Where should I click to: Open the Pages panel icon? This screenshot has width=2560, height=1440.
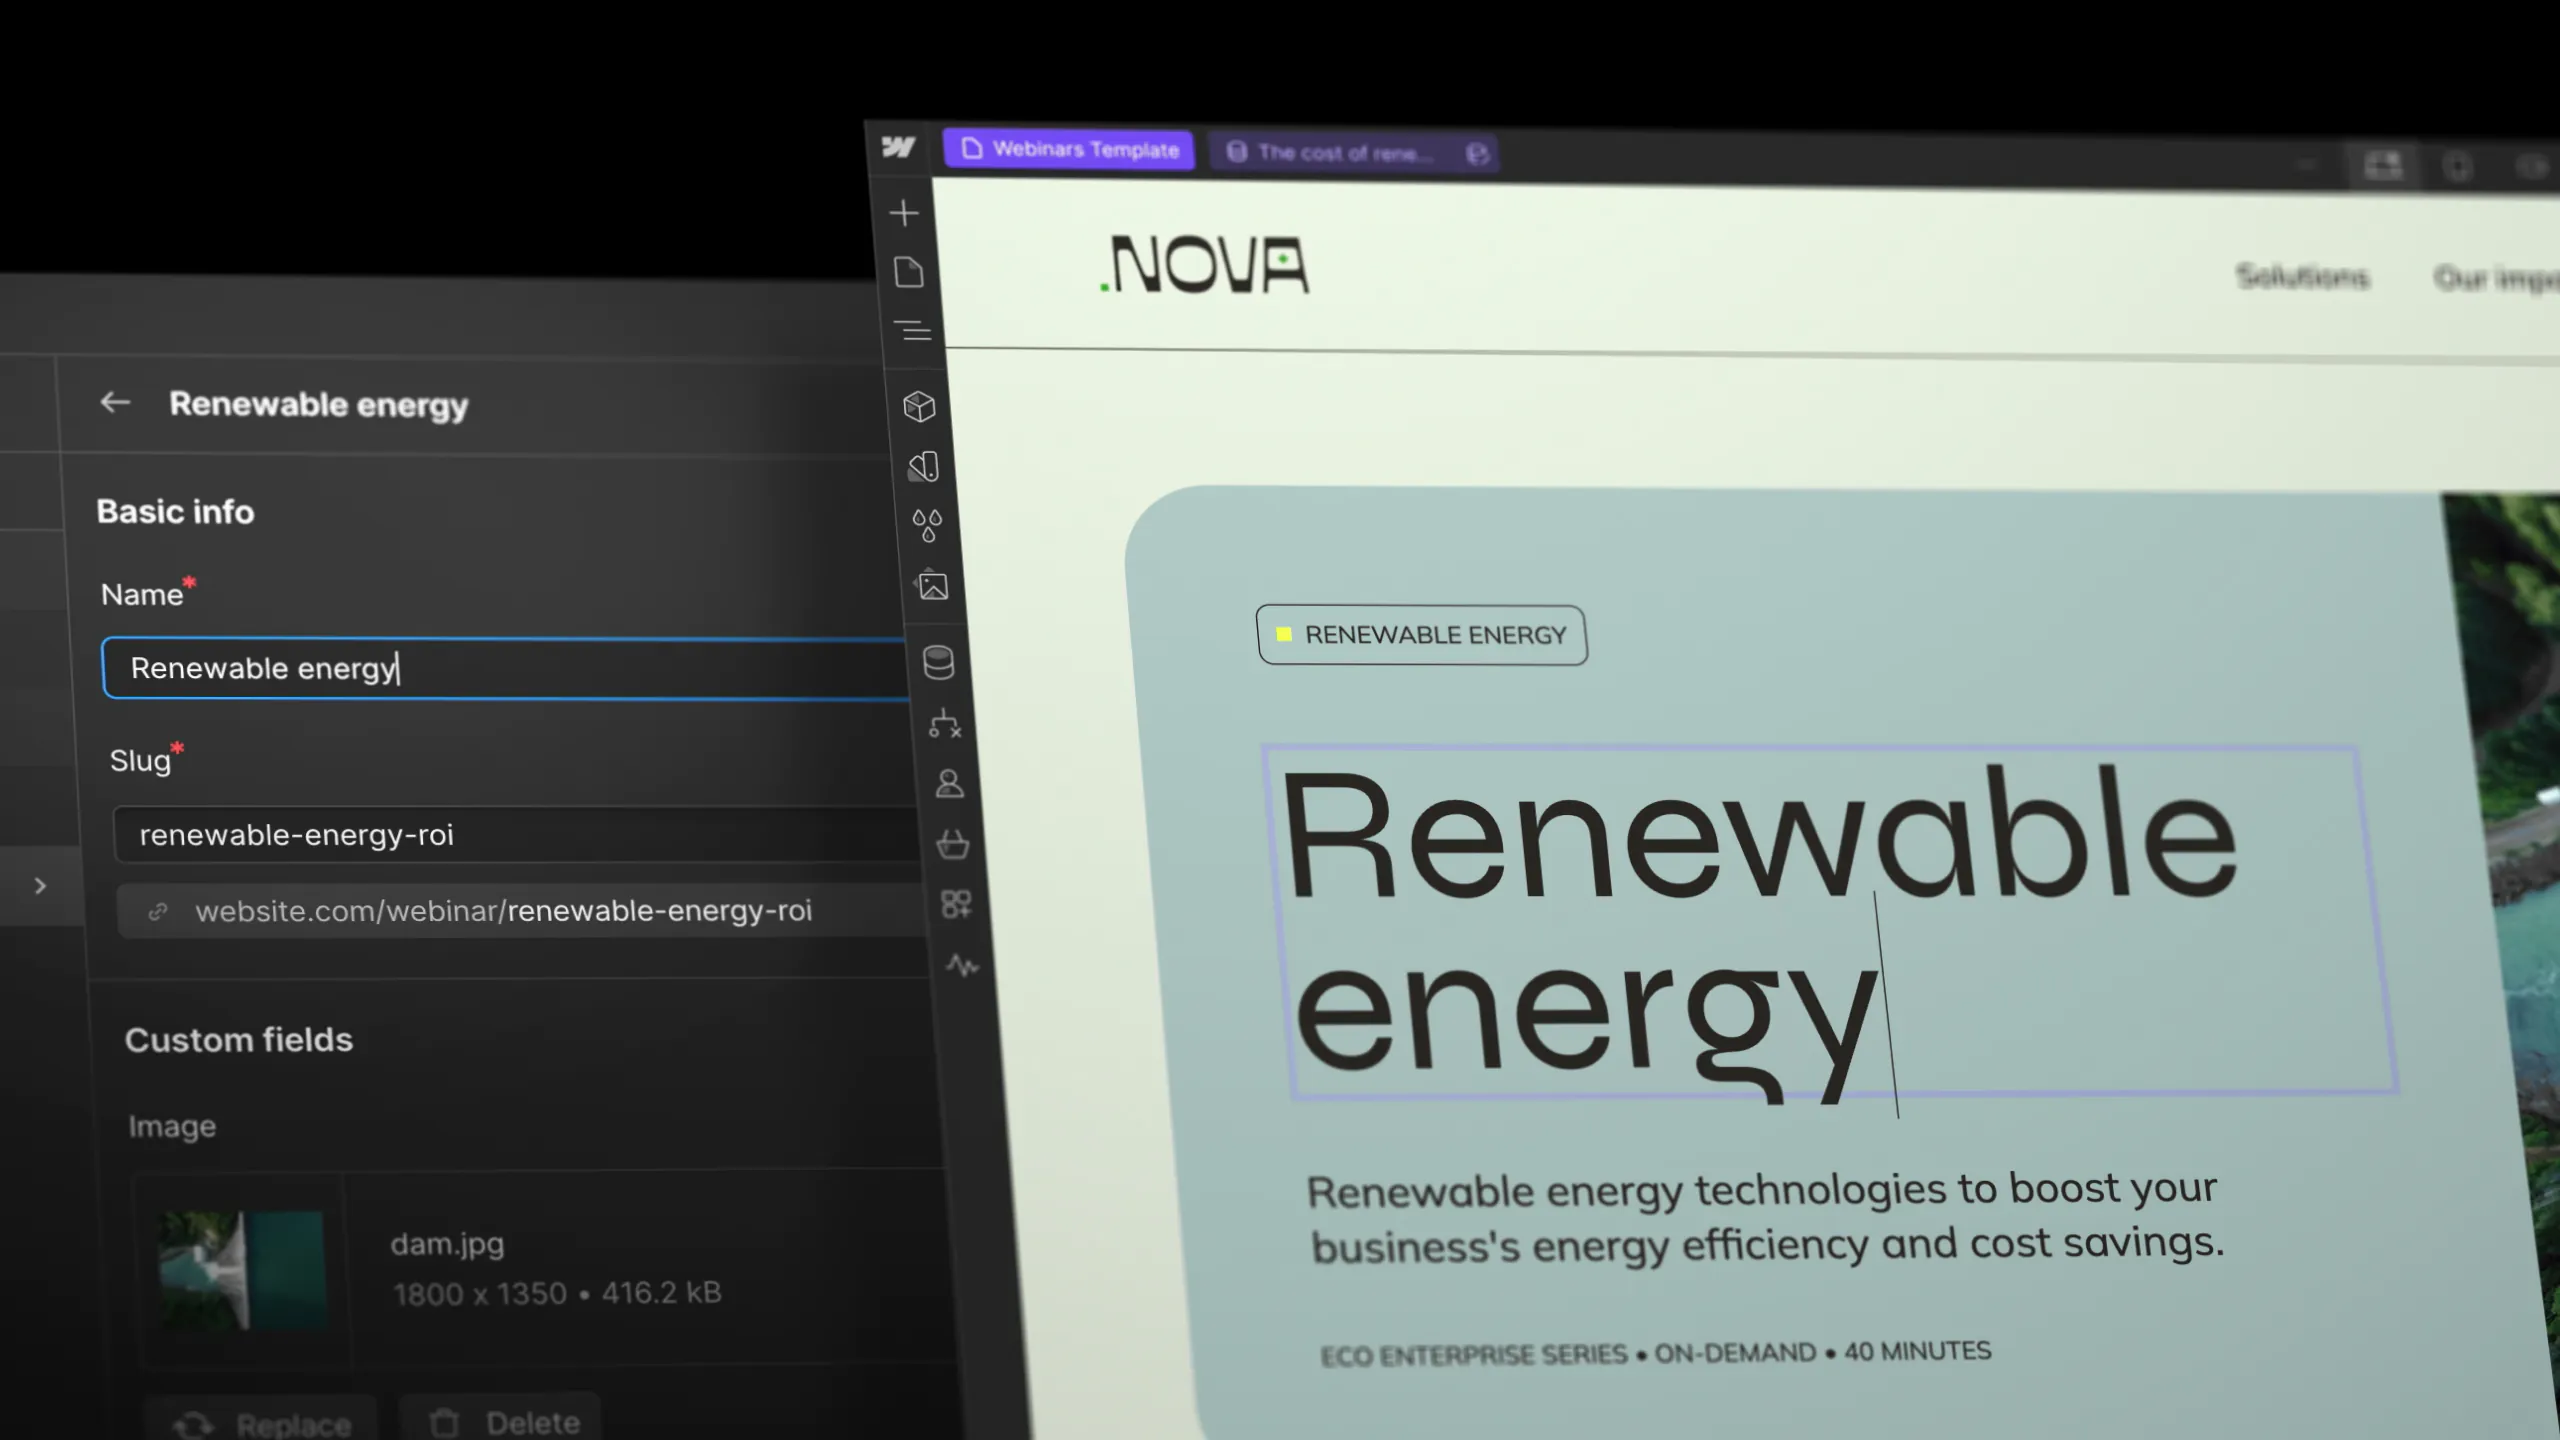point(908,272)
